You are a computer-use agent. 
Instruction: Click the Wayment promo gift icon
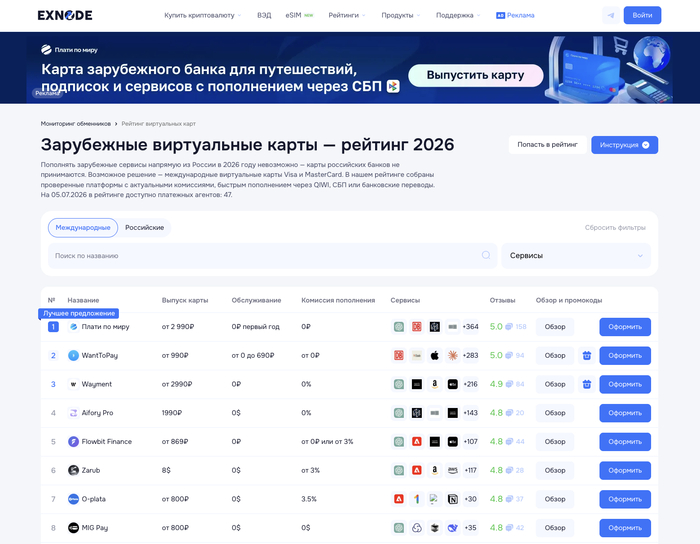coord(587,384)
